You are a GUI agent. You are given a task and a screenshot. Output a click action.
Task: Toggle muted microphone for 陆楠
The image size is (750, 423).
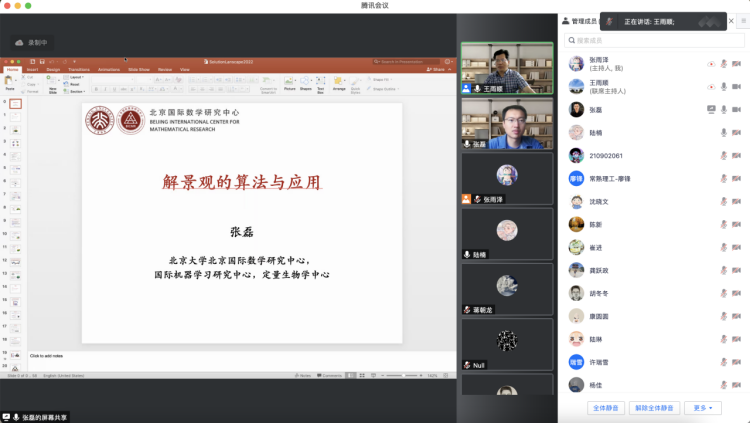coord(723,132)
